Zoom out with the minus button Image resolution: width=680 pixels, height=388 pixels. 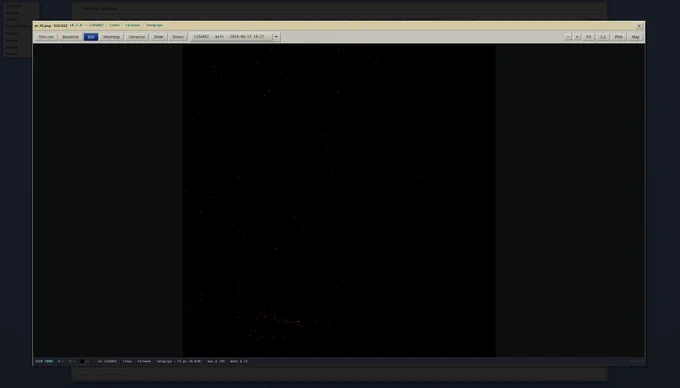[568, 37]
